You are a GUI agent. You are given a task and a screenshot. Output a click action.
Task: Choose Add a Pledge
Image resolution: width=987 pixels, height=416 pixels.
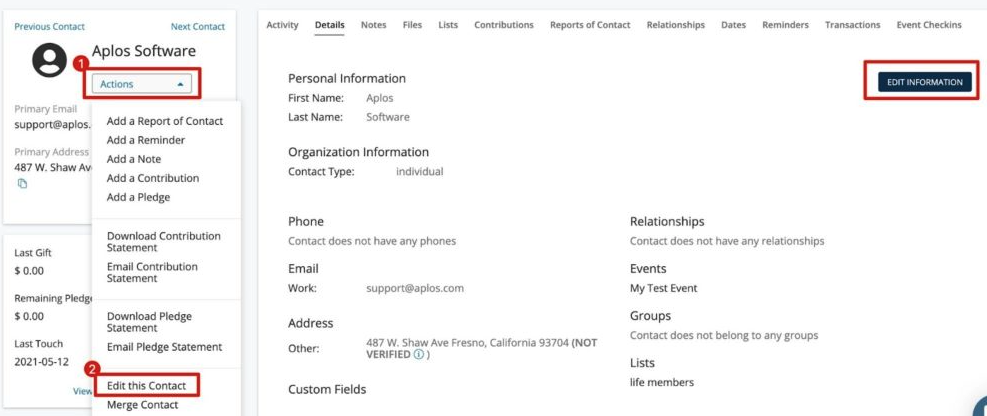pos(138,197)
